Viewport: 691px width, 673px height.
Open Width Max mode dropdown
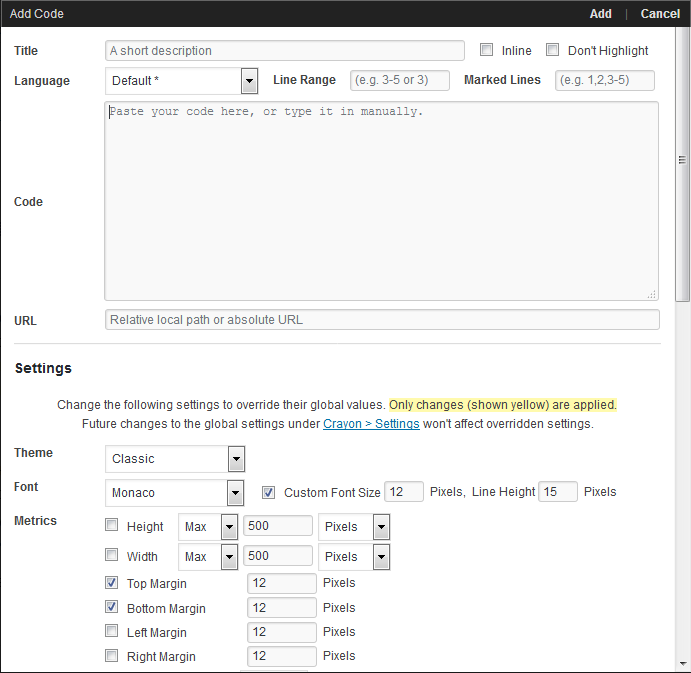pyautogui.click(x=208, y=557)
